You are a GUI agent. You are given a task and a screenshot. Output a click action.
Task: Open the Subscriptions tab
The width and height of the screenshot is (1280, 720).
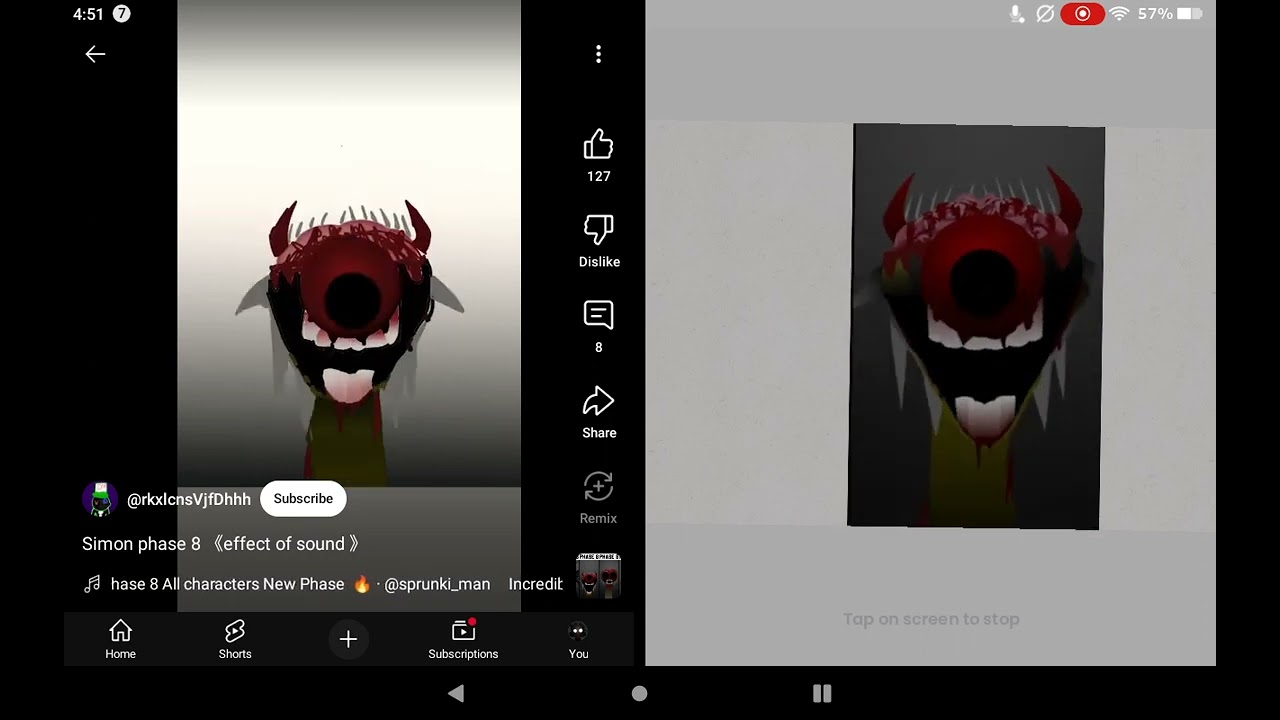coord(463,639)
